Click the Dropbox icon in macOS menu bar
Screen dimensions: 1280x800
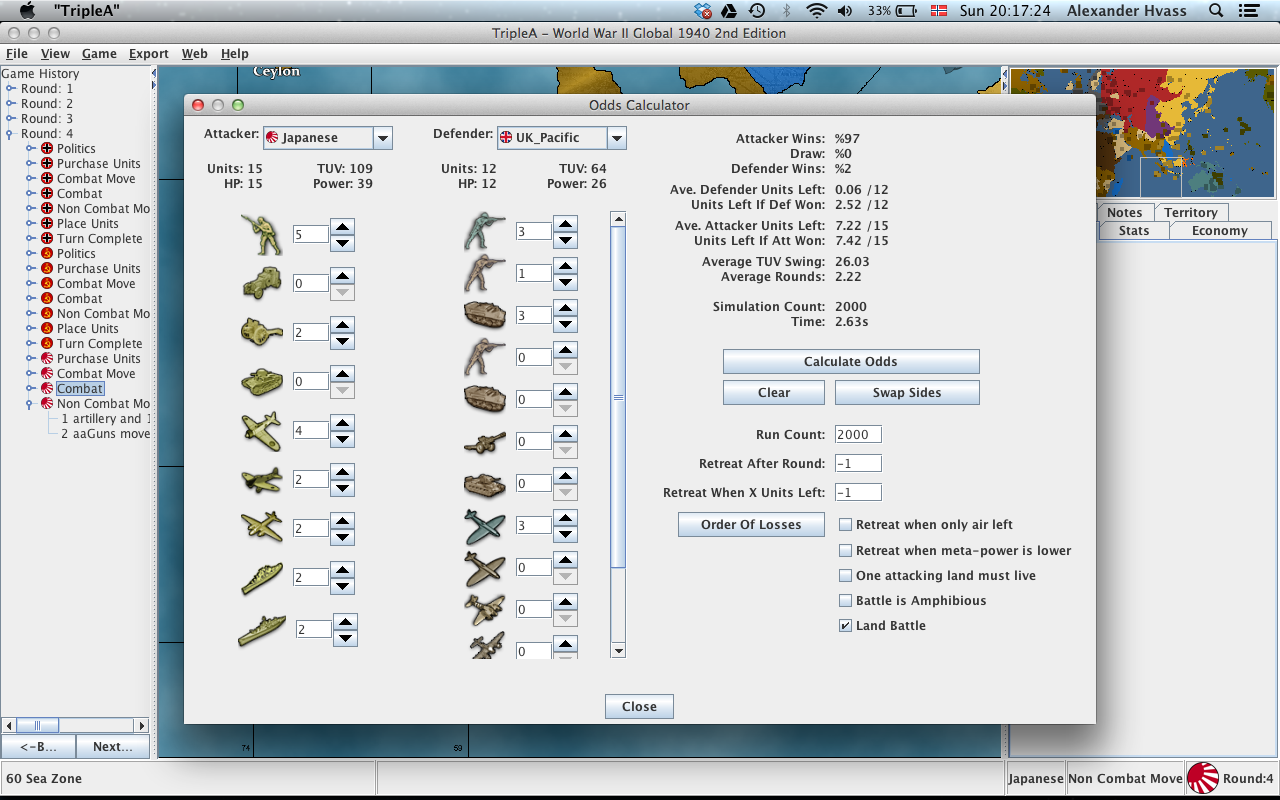pyautogui.click(x=703, y=11)
